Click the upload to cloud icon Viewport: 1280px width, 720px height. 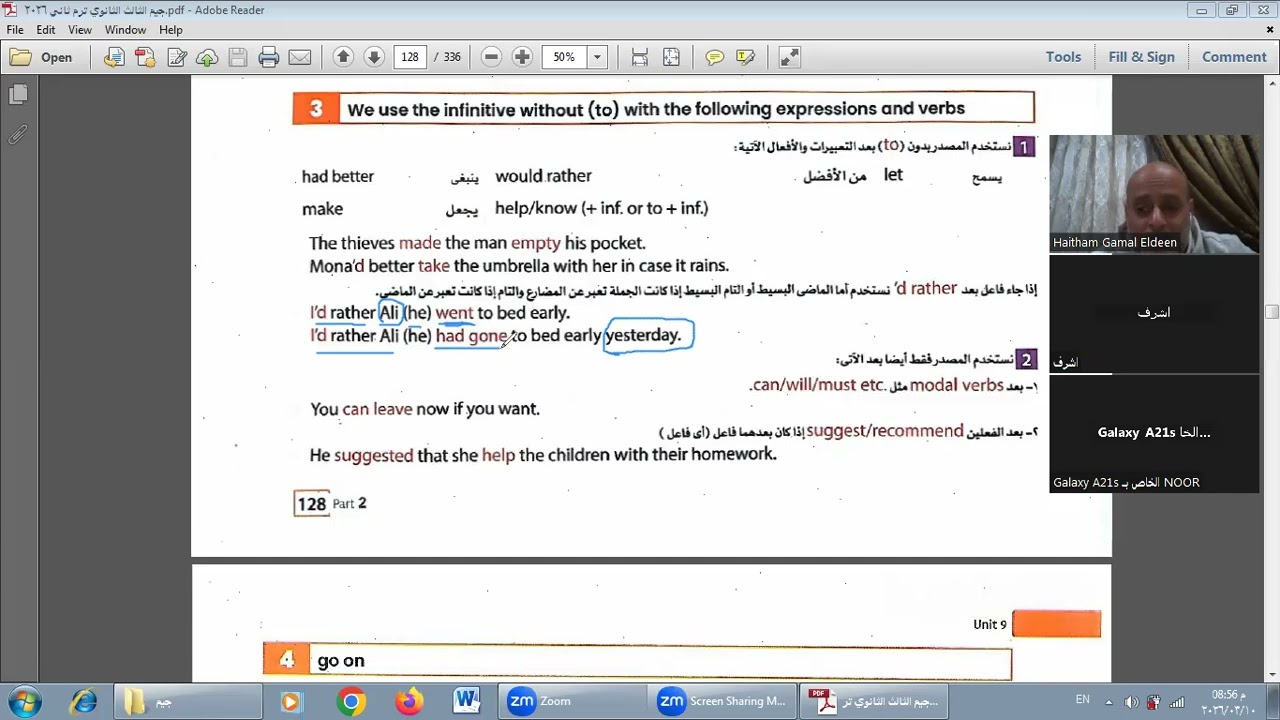[x=207, y=57]
